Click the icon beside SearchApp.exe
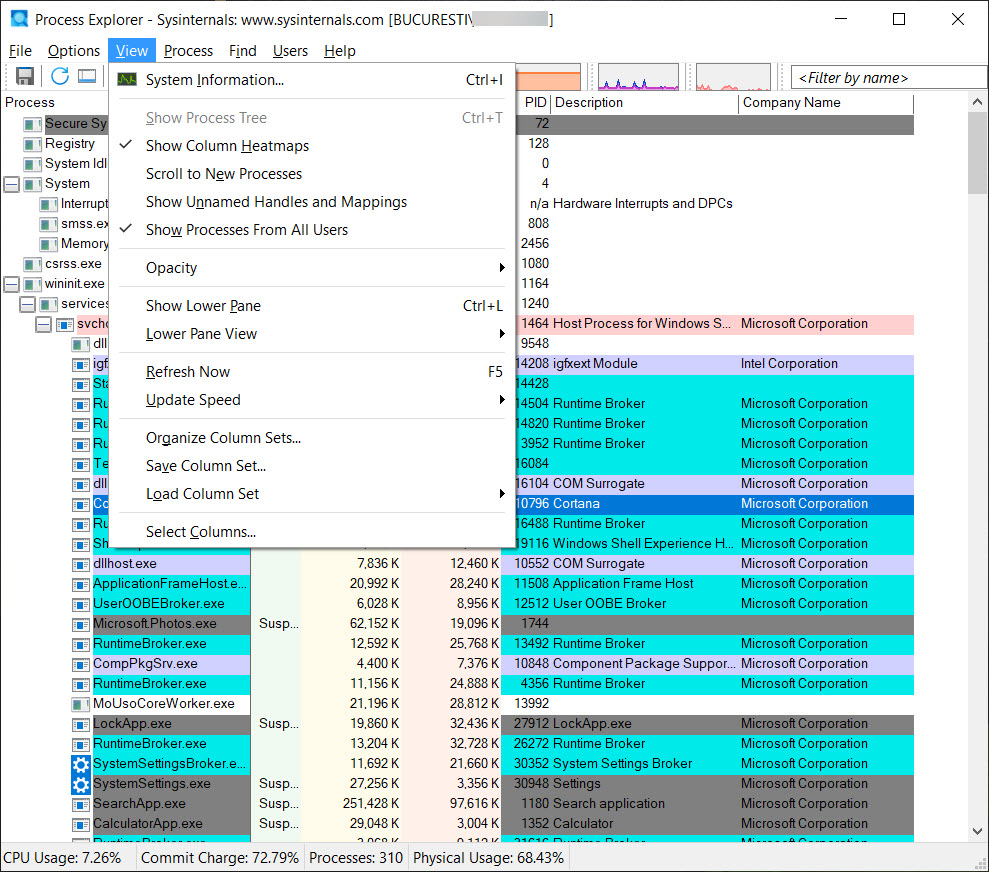 click(81, 804)
